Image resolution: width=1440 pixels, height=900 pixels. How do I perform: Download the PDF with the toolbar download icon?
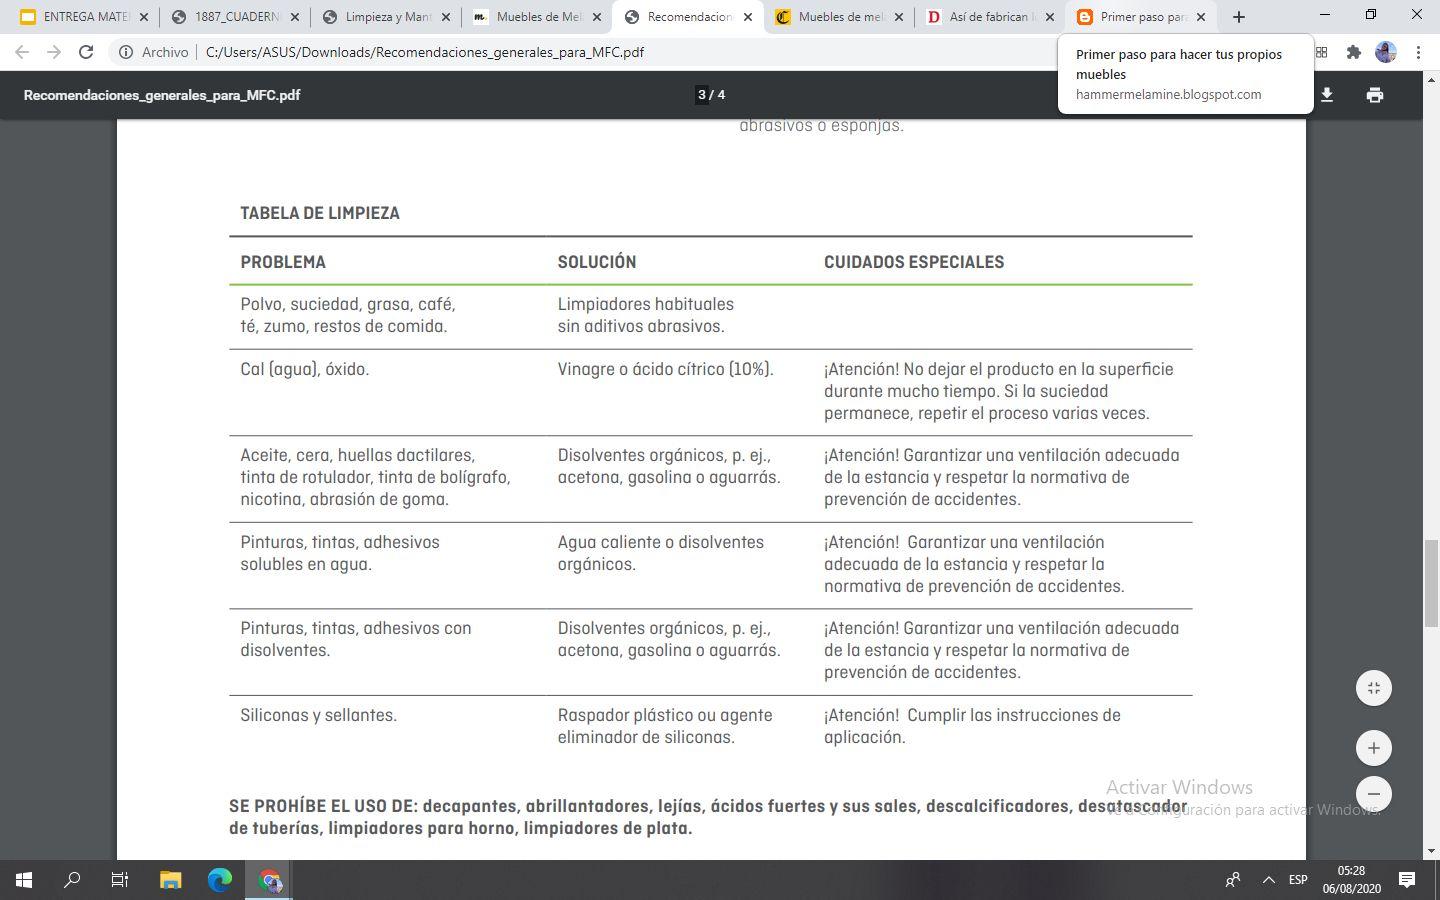tap(1327, 95)
